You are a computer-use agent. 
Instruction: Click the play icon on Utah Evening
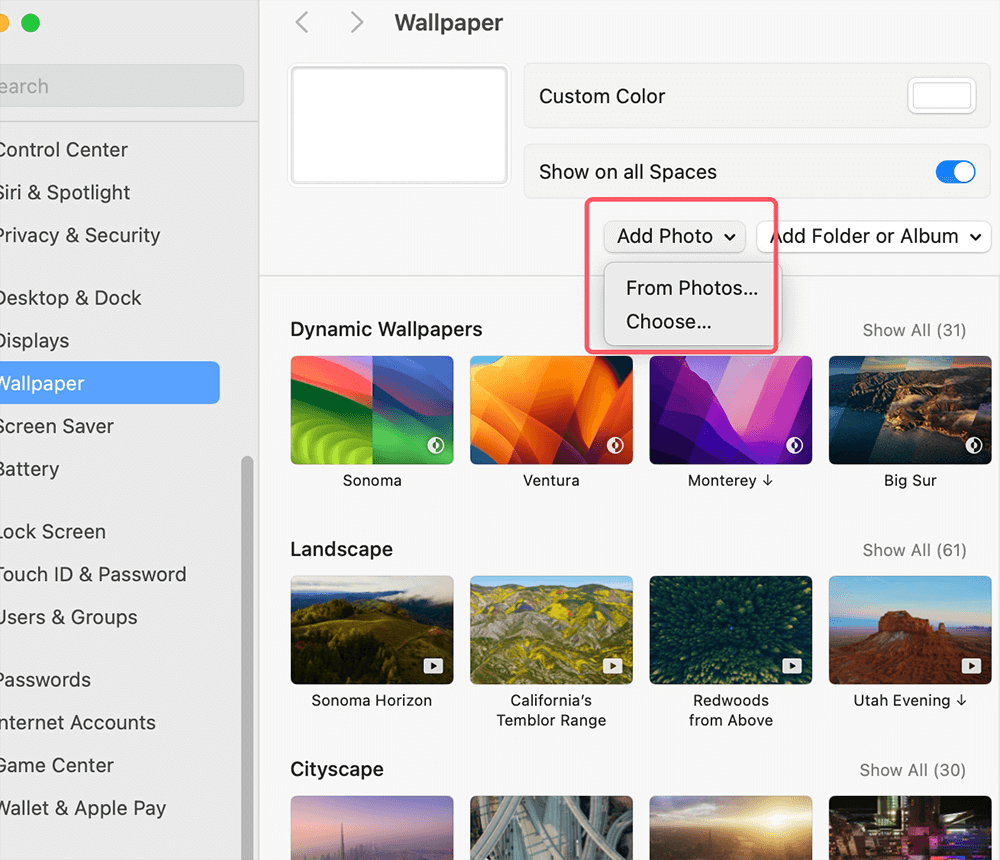[971, 665]
